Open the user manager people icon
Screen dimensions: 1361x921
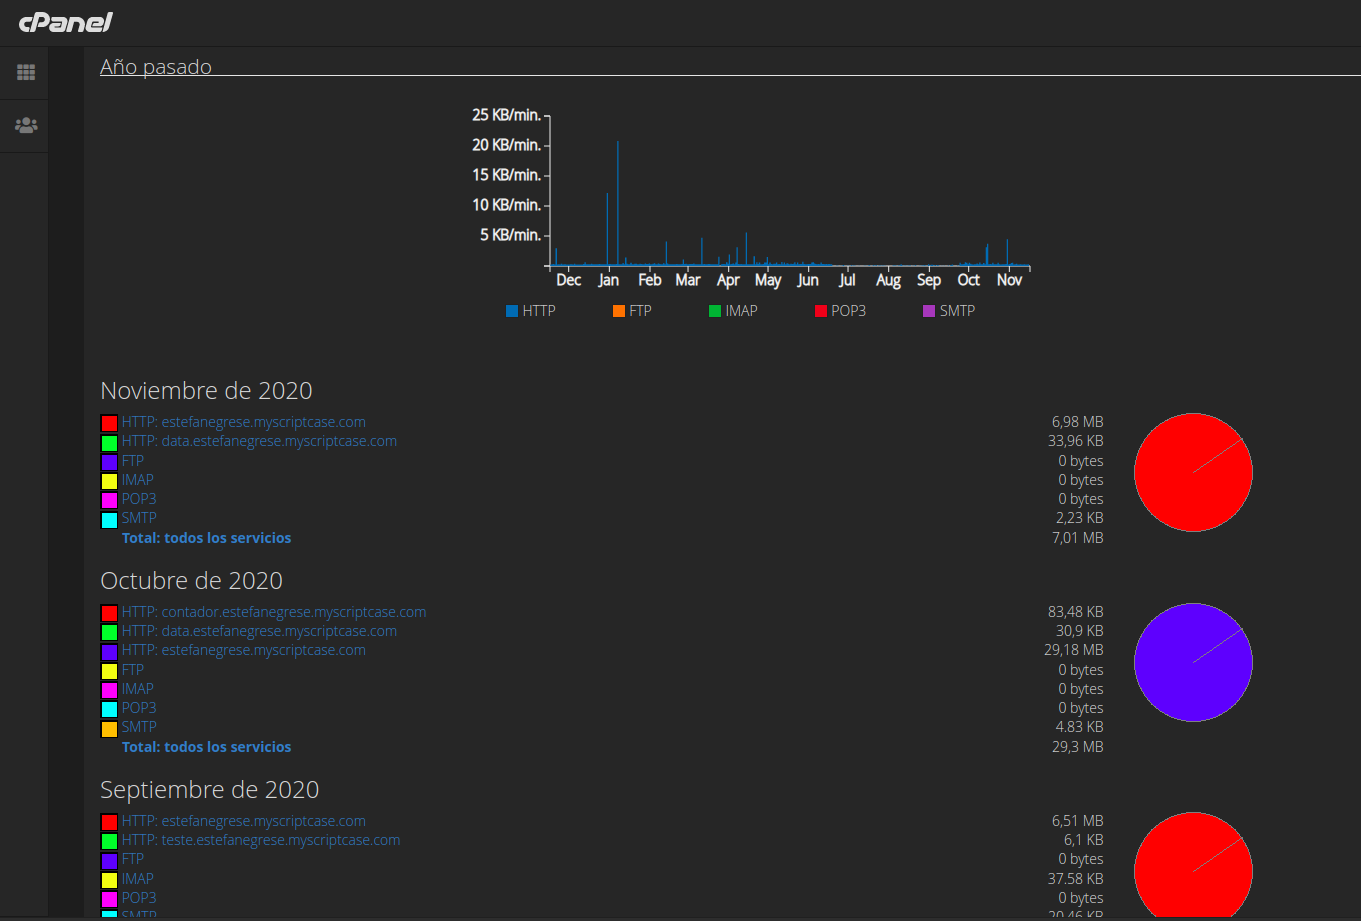[x=26, y=125]
